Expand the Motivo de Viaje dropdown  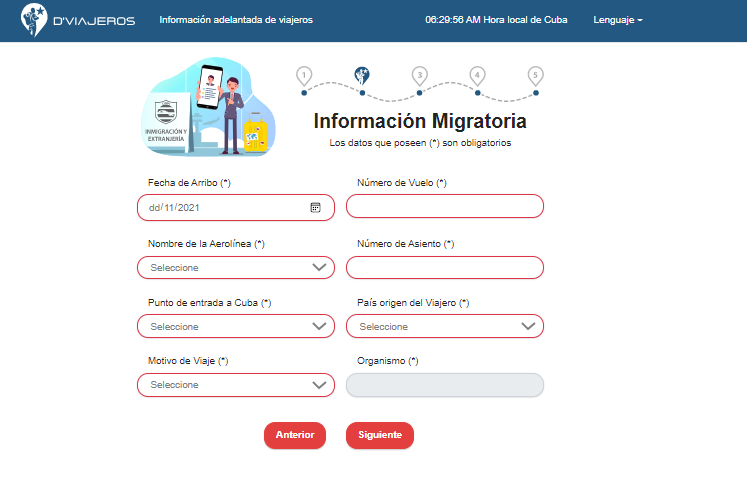pyautogui.click(x=236, y=385)
